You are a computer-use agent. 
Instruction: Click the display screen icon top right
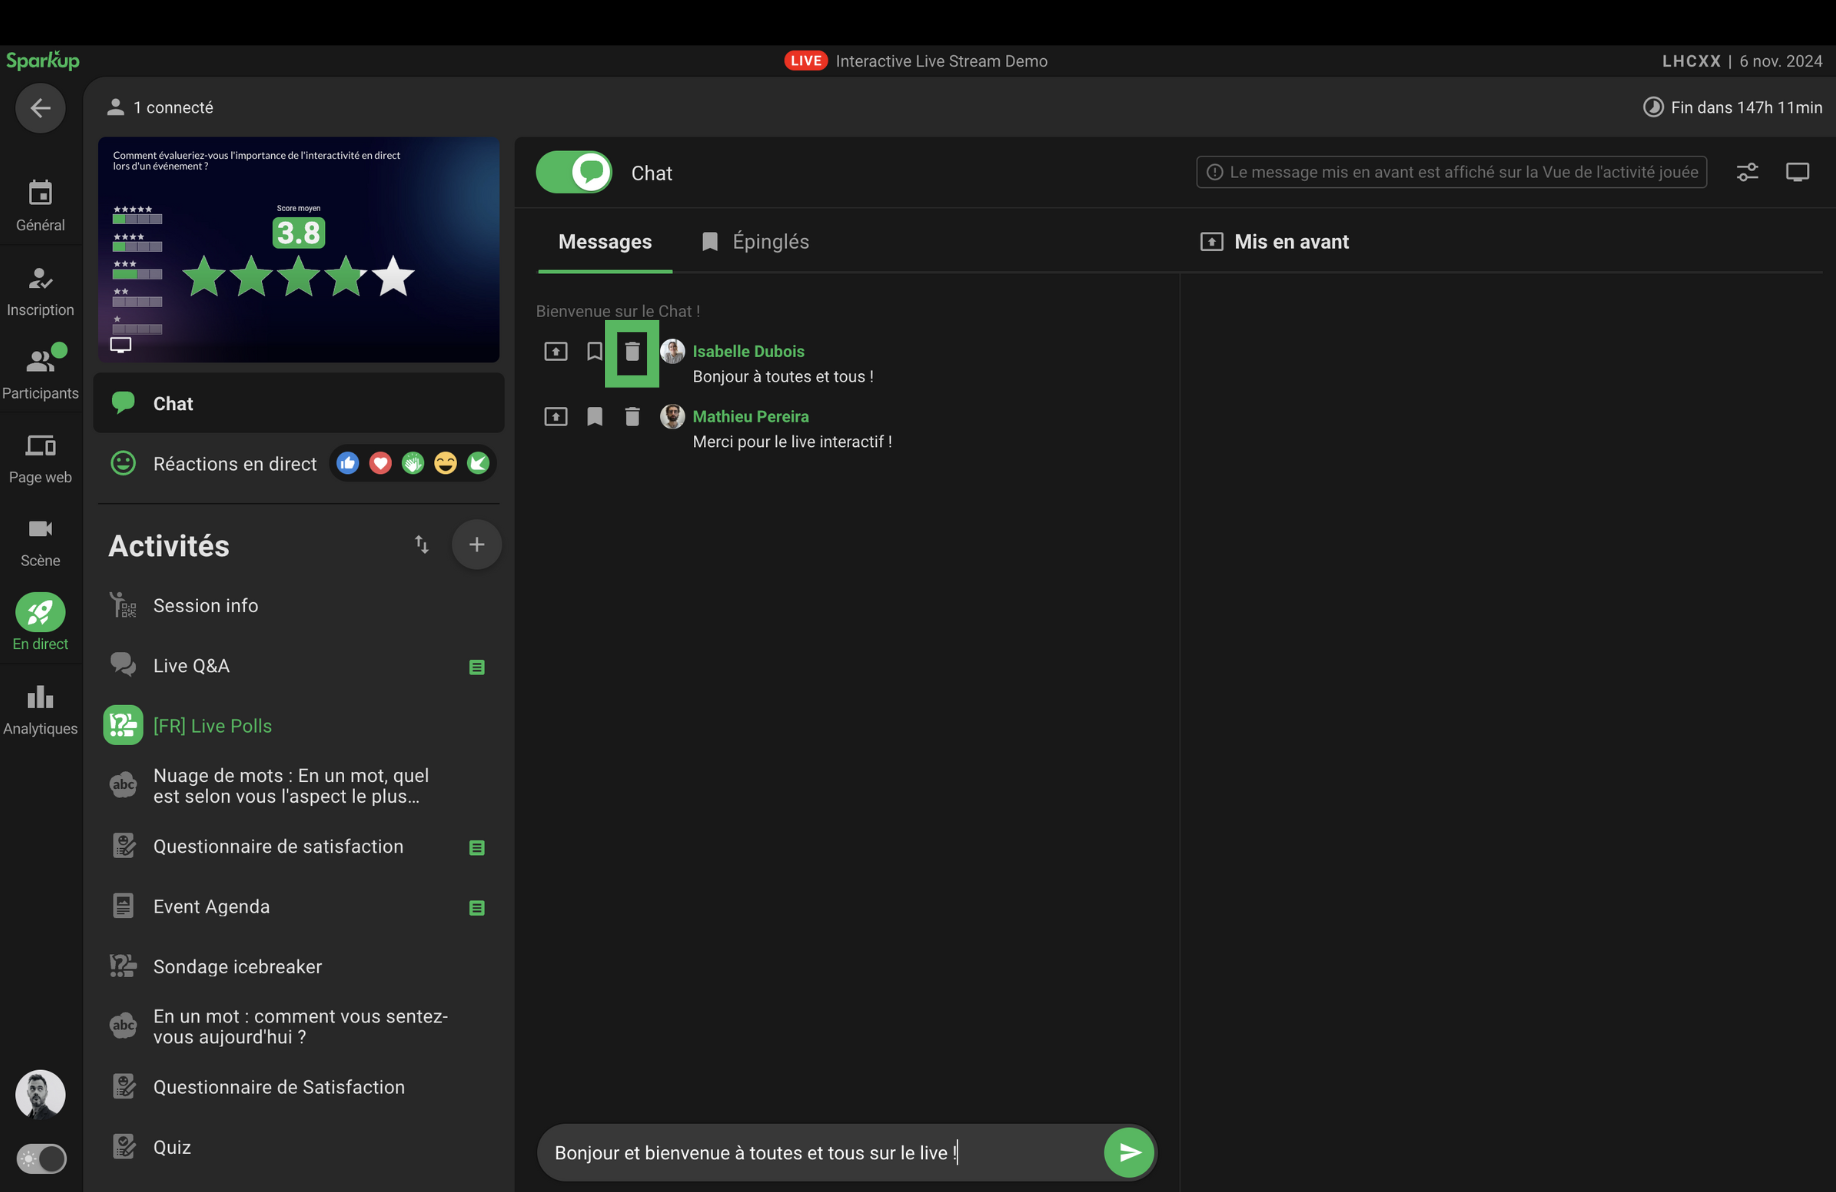coord(1797,173)
